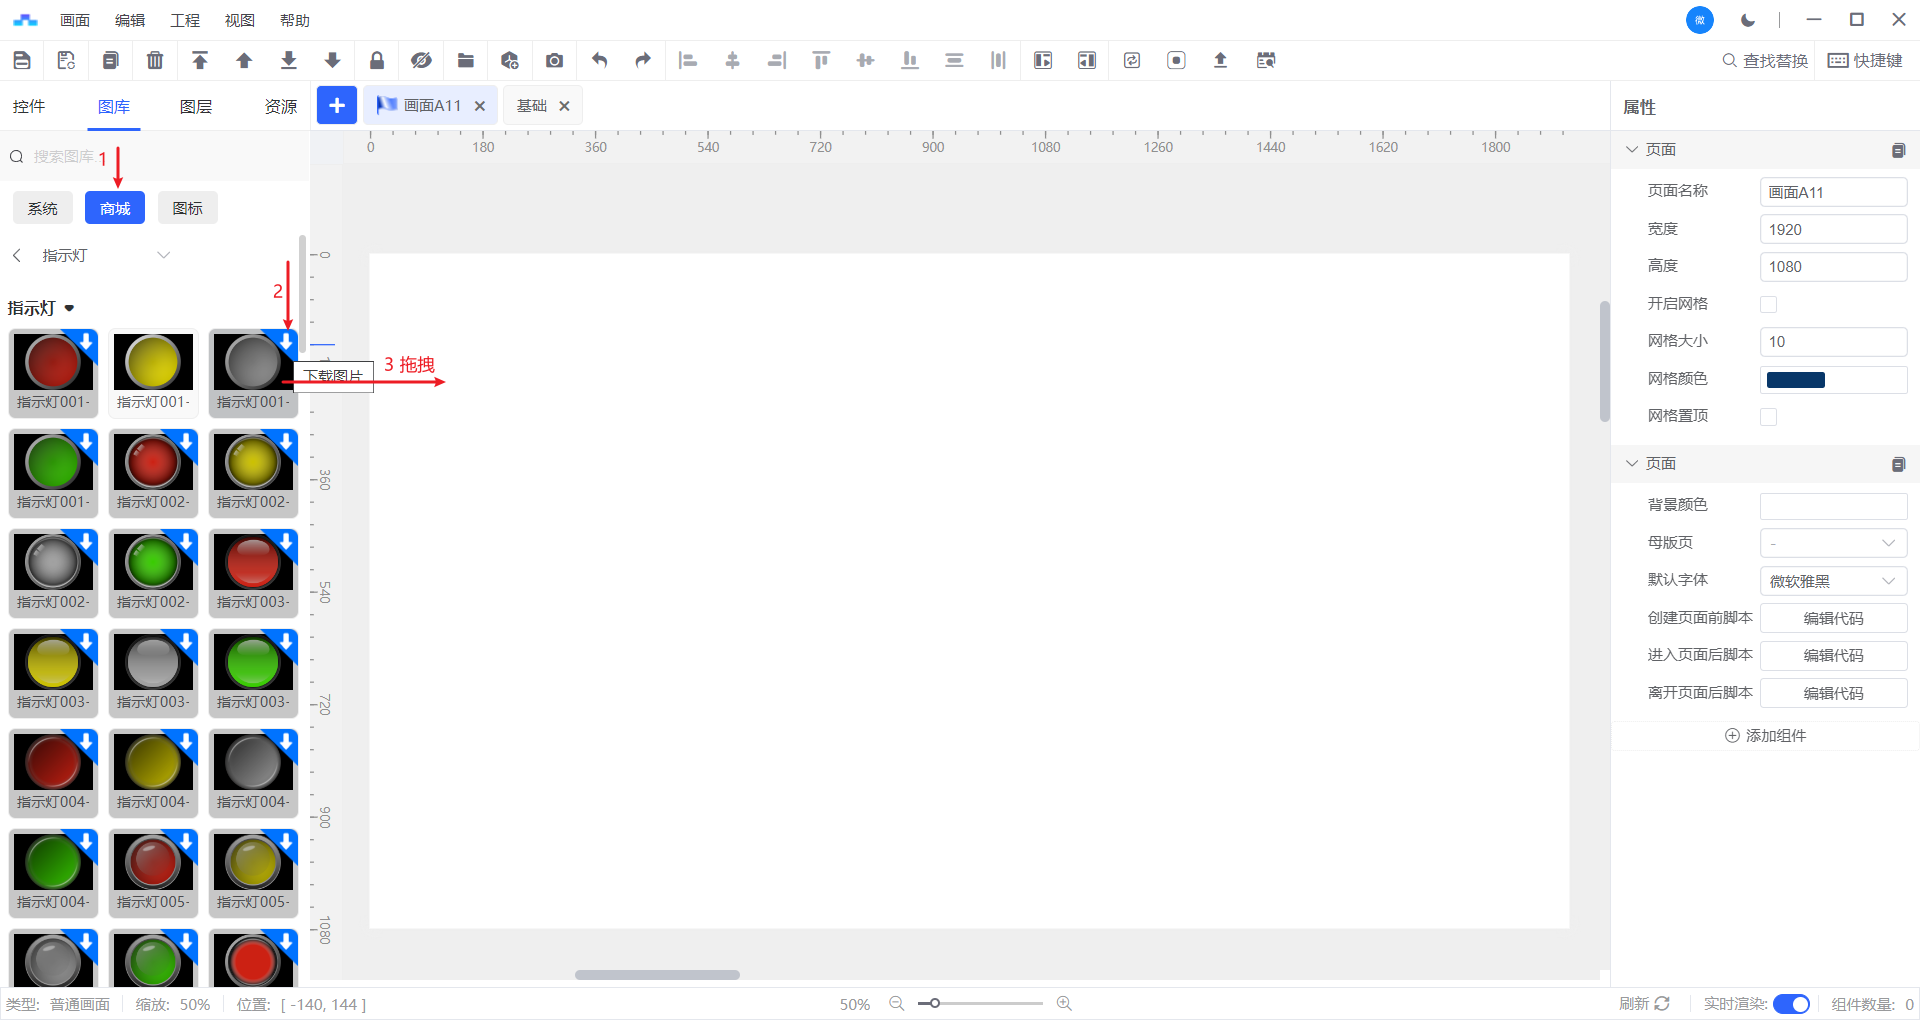Select the 图标 library button
The height and width of the screenshot is (1020, 1920).
[x=187, y=208]
